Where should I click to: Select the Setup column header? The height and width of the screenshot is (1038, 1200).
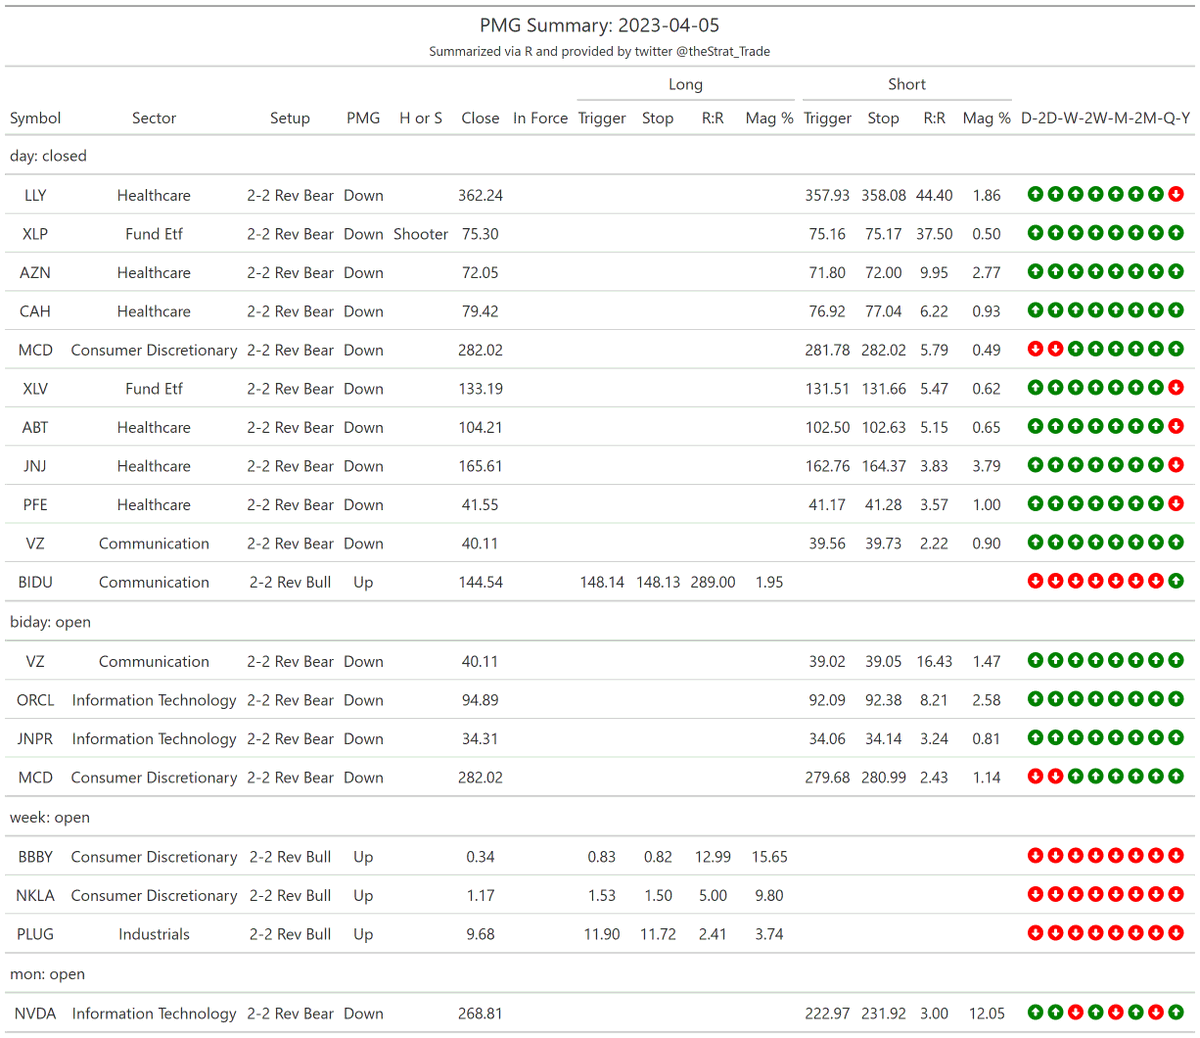tap(290, 118)
